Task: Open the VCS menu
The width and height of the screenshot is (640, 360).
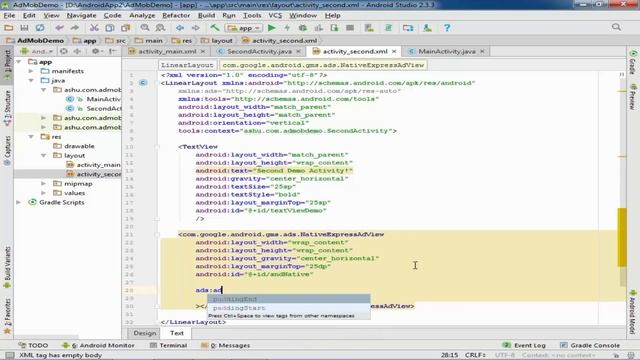Action: click(275, 16)
